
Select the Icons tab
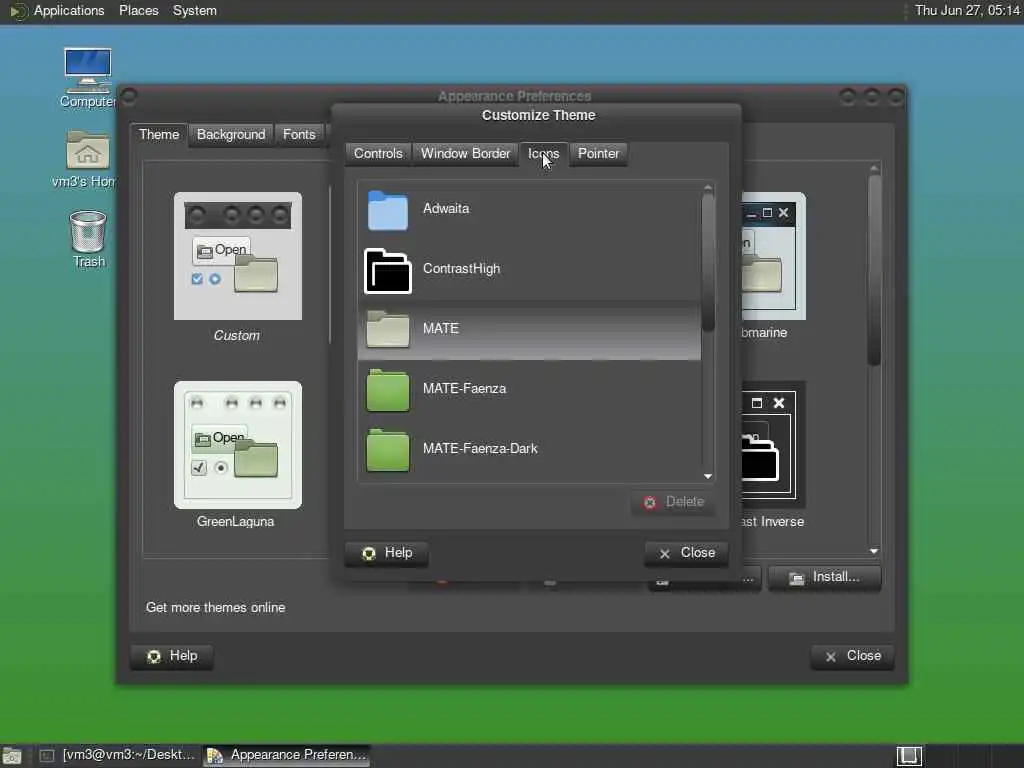tap(543, 153)
